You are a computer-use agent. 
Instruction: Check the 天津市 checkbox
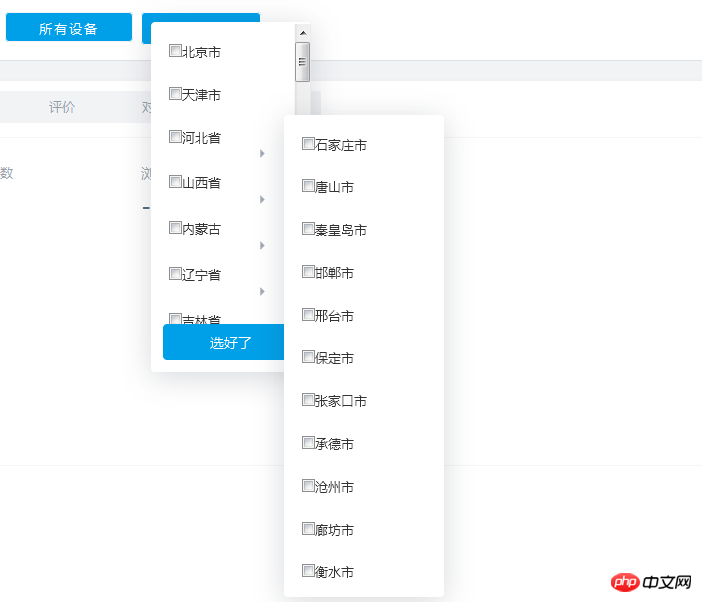[175, 94]
